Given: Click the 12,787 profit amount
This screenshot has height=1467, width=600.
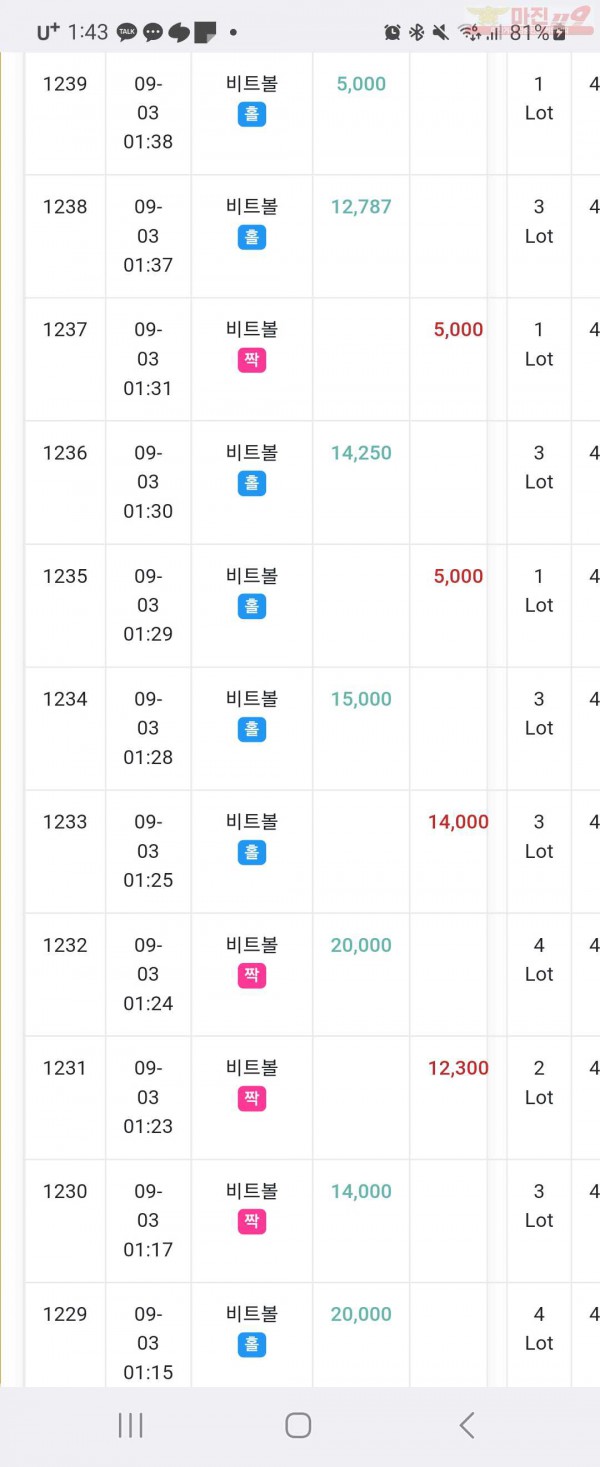Looking at the screenshot, I should [361, 207].
